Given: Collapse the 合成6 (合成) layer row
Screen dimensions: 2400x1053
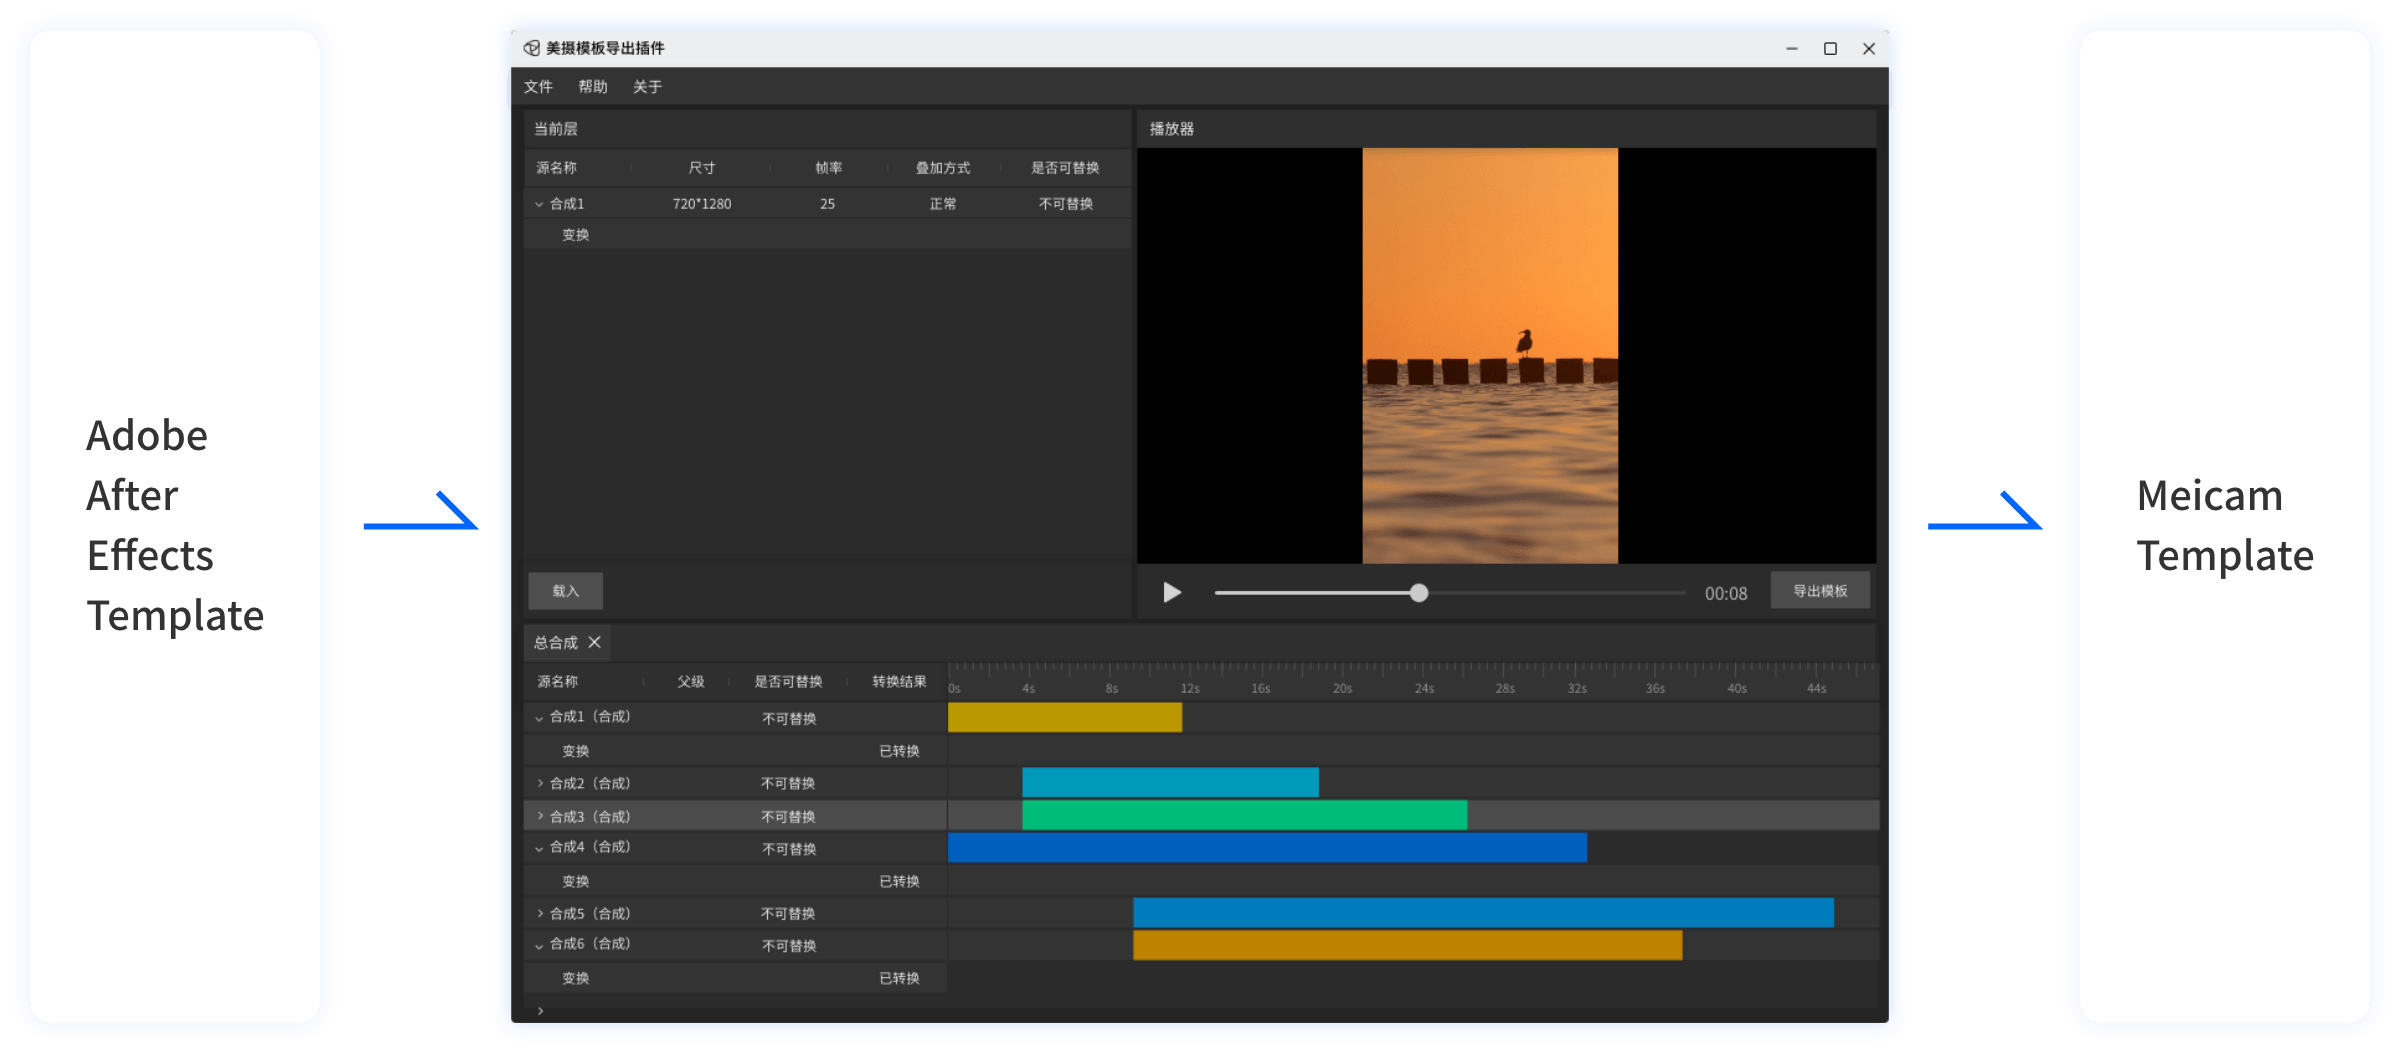Looking at the screenshot, I should click(x=539, y=945).
